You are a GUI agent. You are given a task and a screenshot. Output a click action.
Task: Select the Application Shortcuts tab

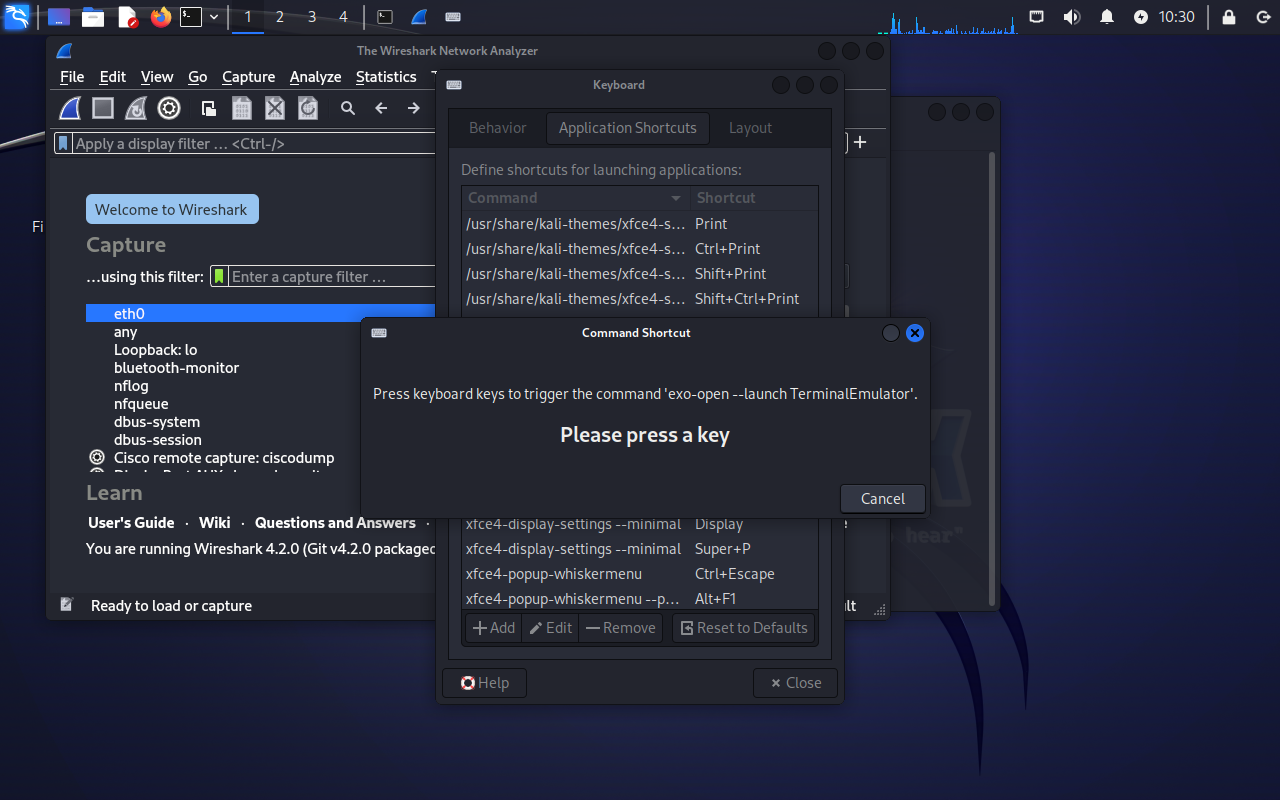point(628,128)
